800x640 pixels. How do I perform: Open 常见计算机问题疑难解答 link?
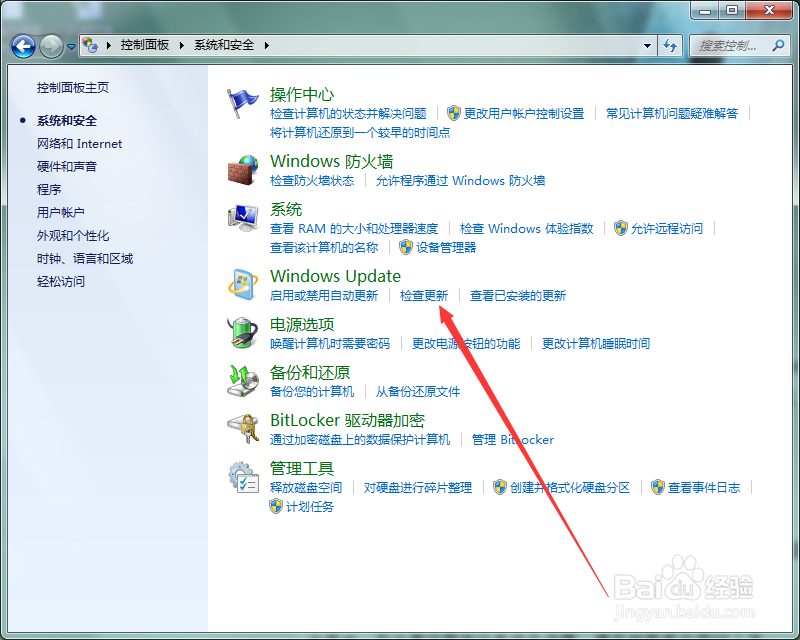tap(672, 114)
